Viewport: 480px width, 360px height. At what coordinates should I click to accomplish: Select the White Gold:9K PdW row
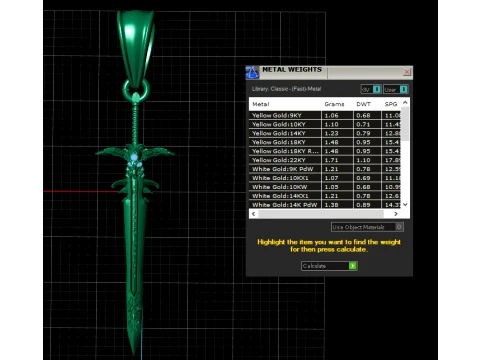point(325,169)
